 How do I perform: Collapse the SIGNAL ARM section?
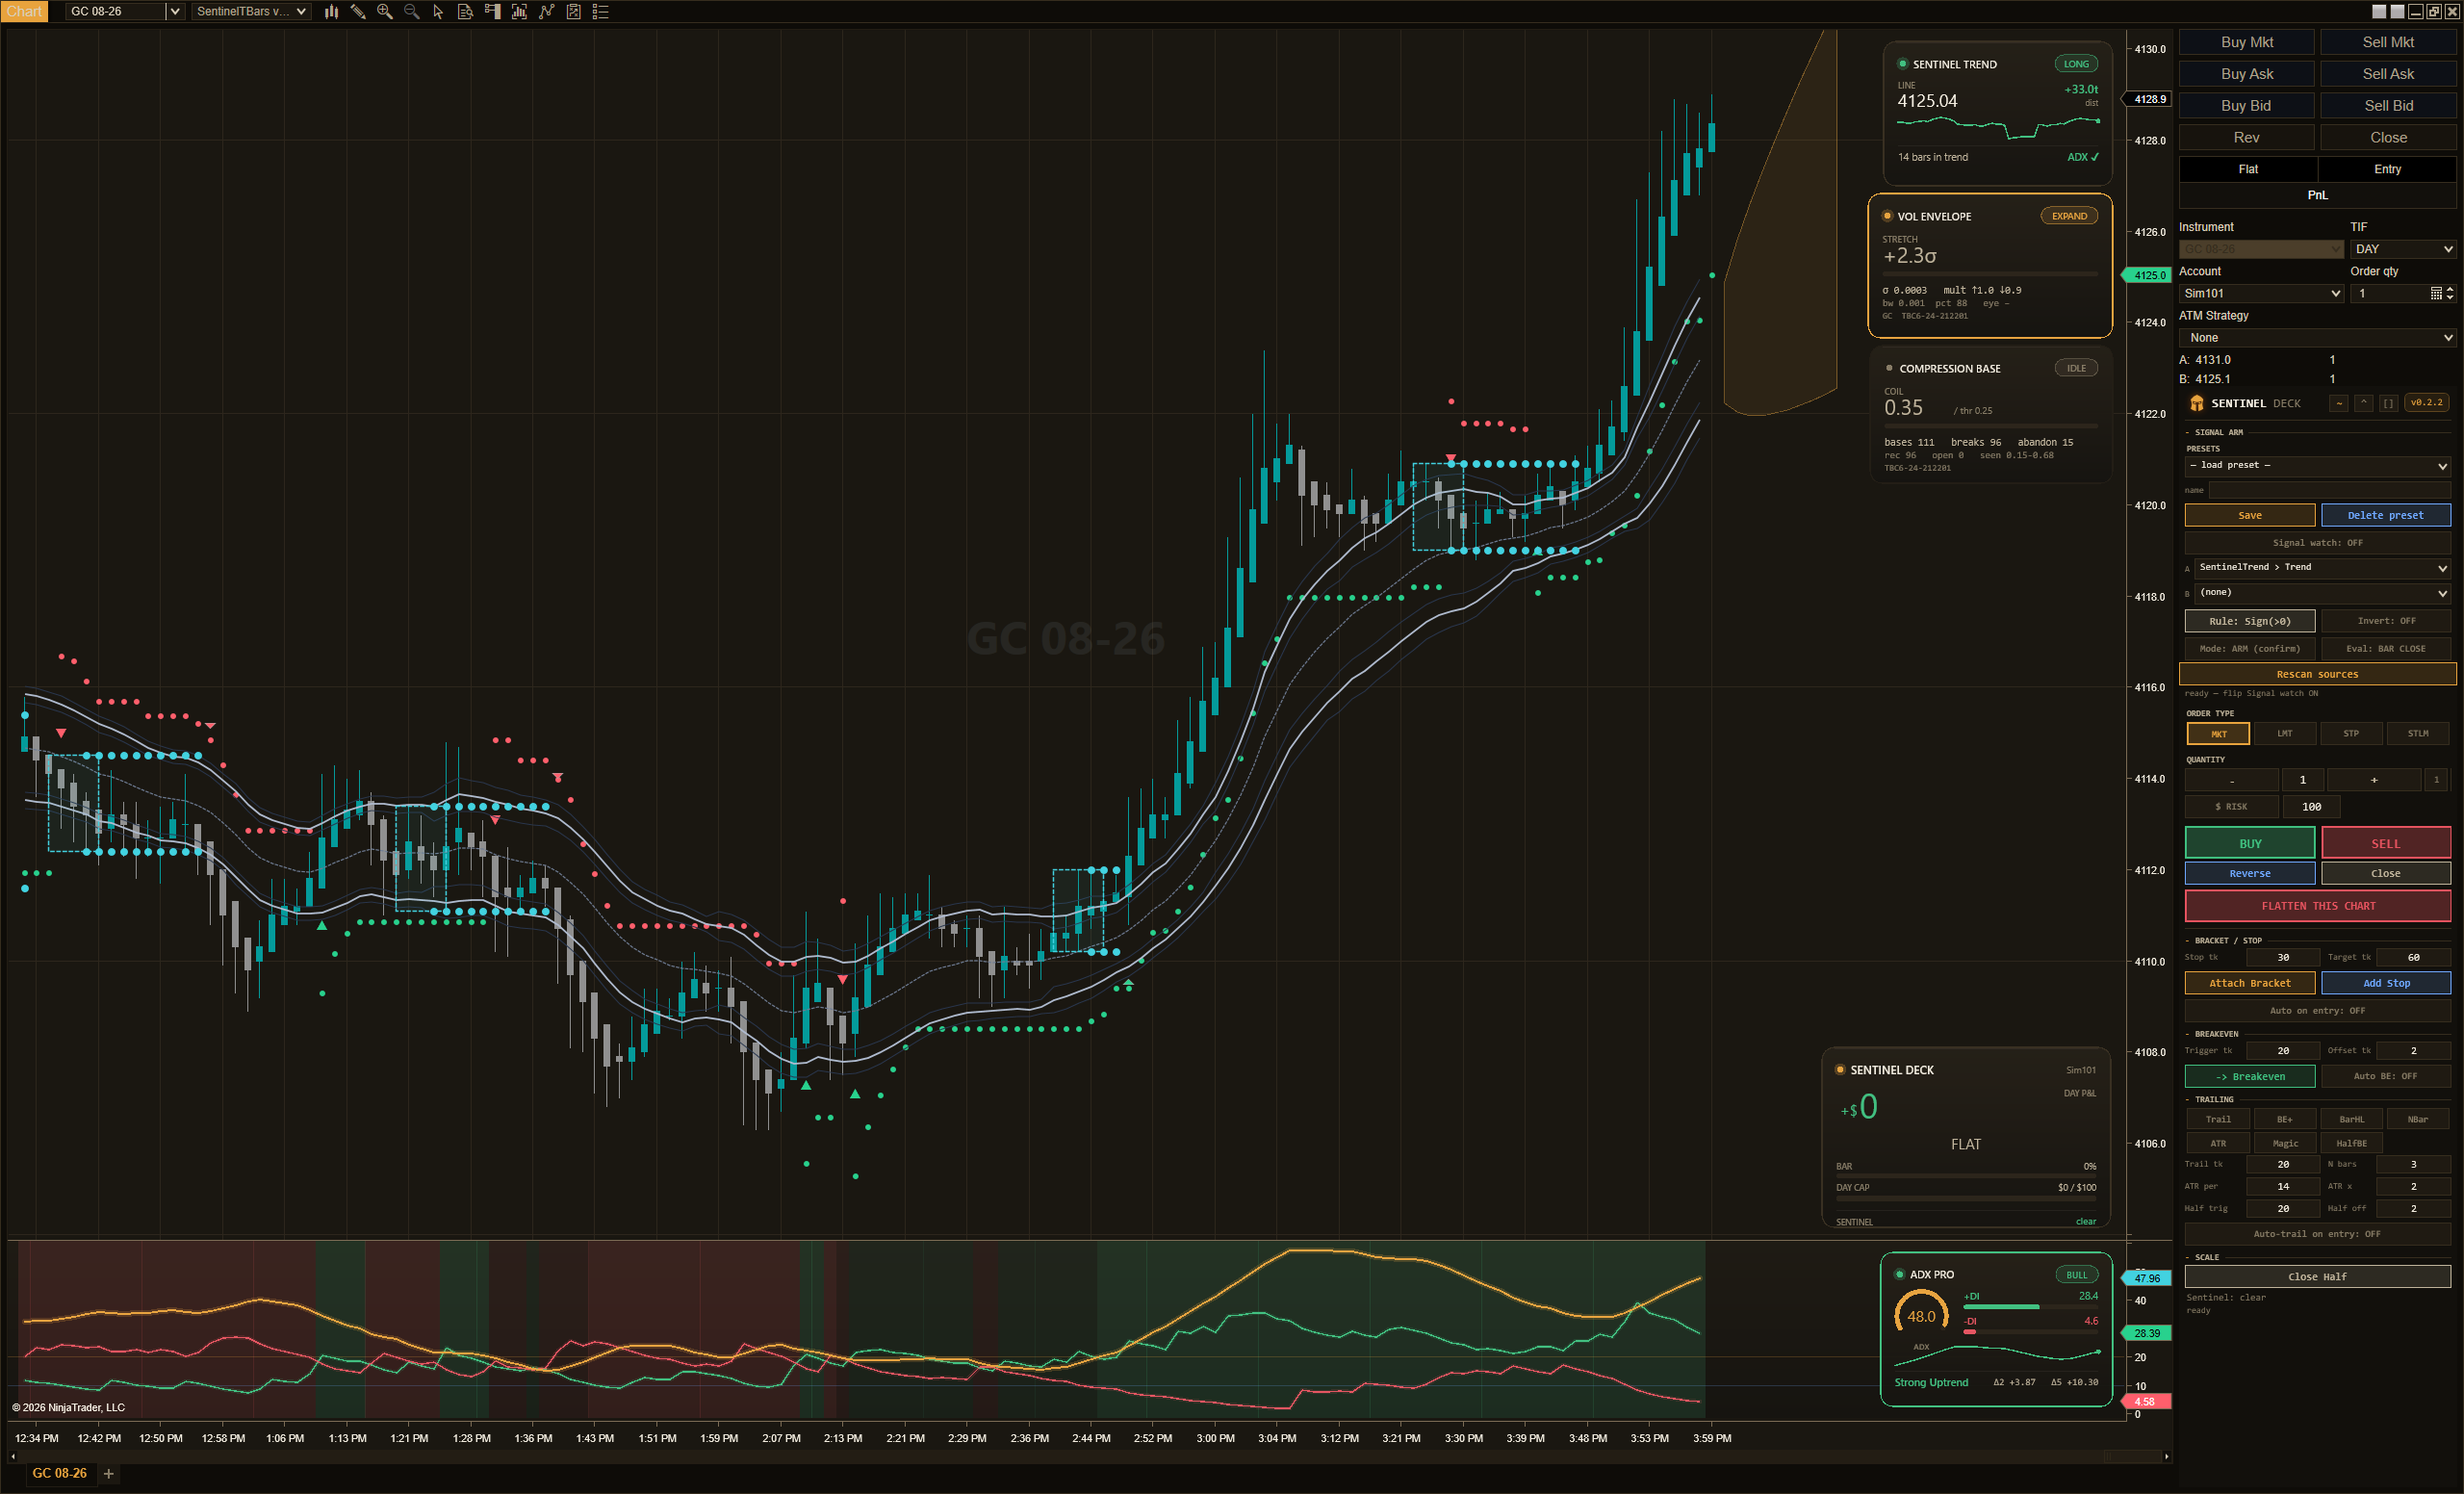tap(2215, 432)
